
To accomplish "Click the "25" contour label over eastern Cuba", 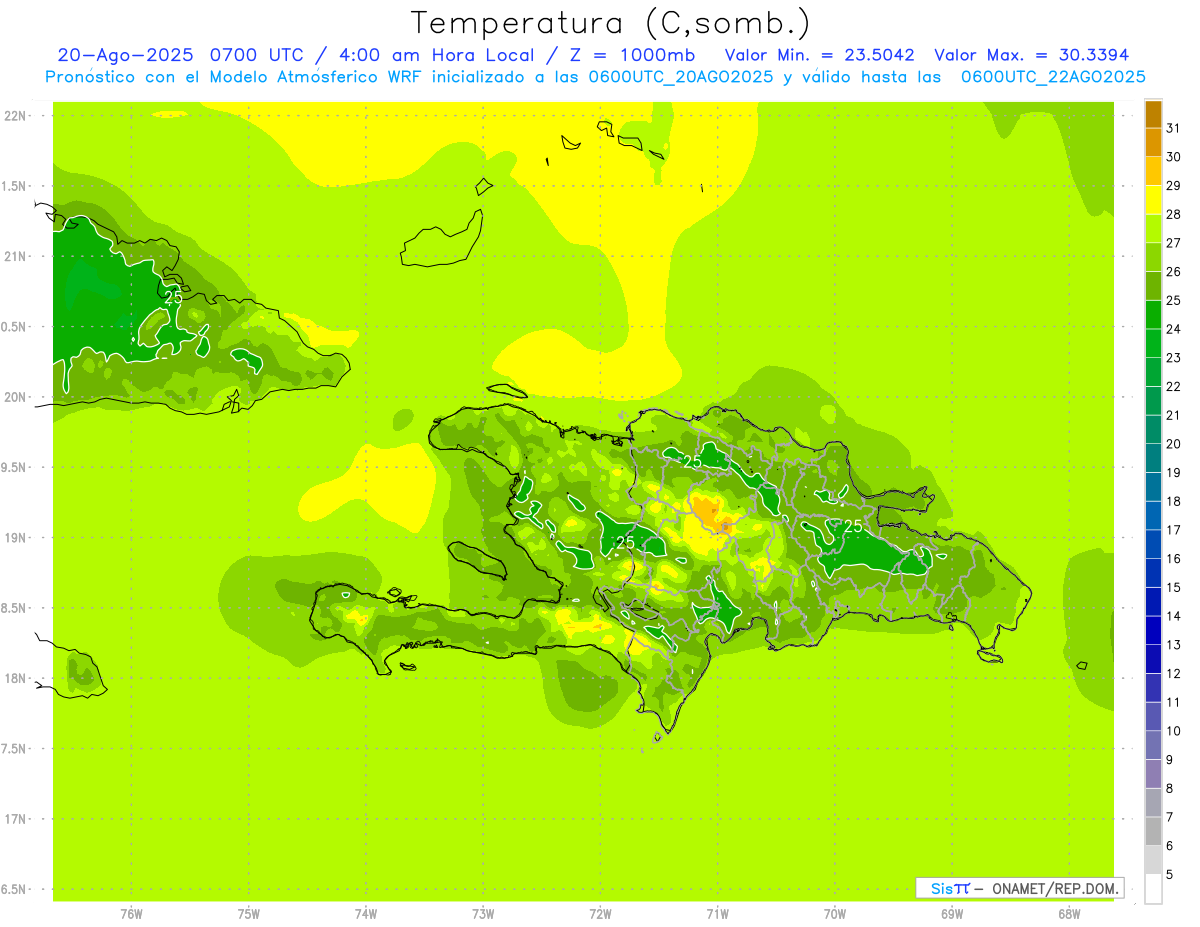I will point(174,297).
